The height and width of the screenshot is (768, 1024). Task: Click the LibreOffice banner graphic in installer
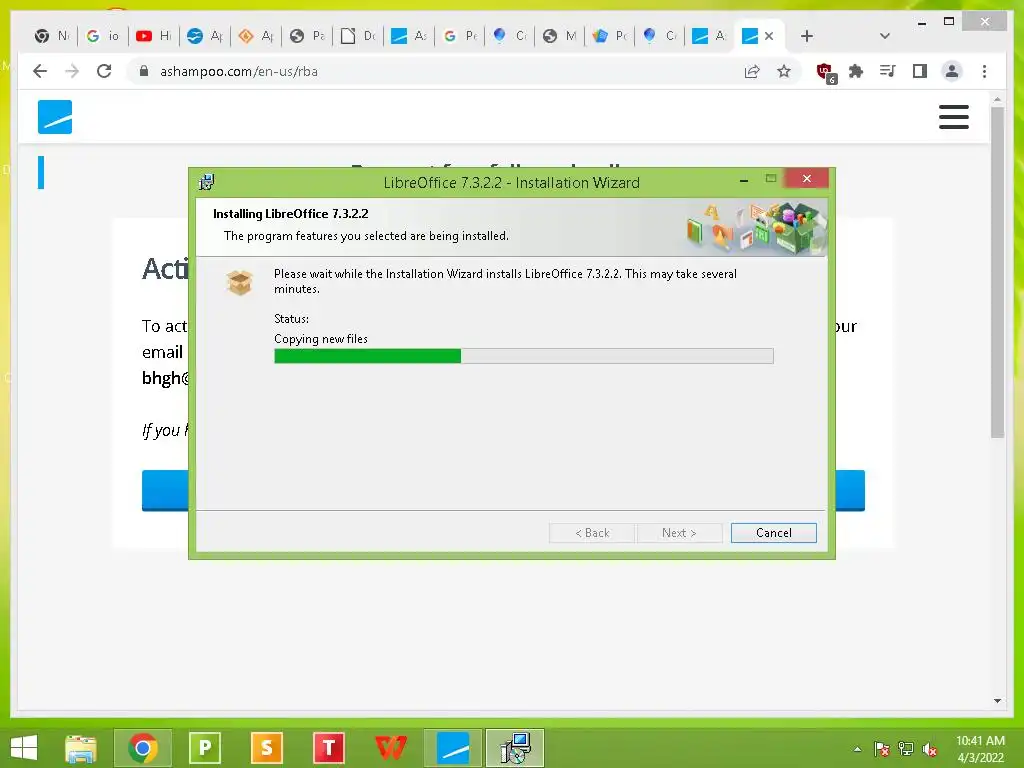point(756,228)
